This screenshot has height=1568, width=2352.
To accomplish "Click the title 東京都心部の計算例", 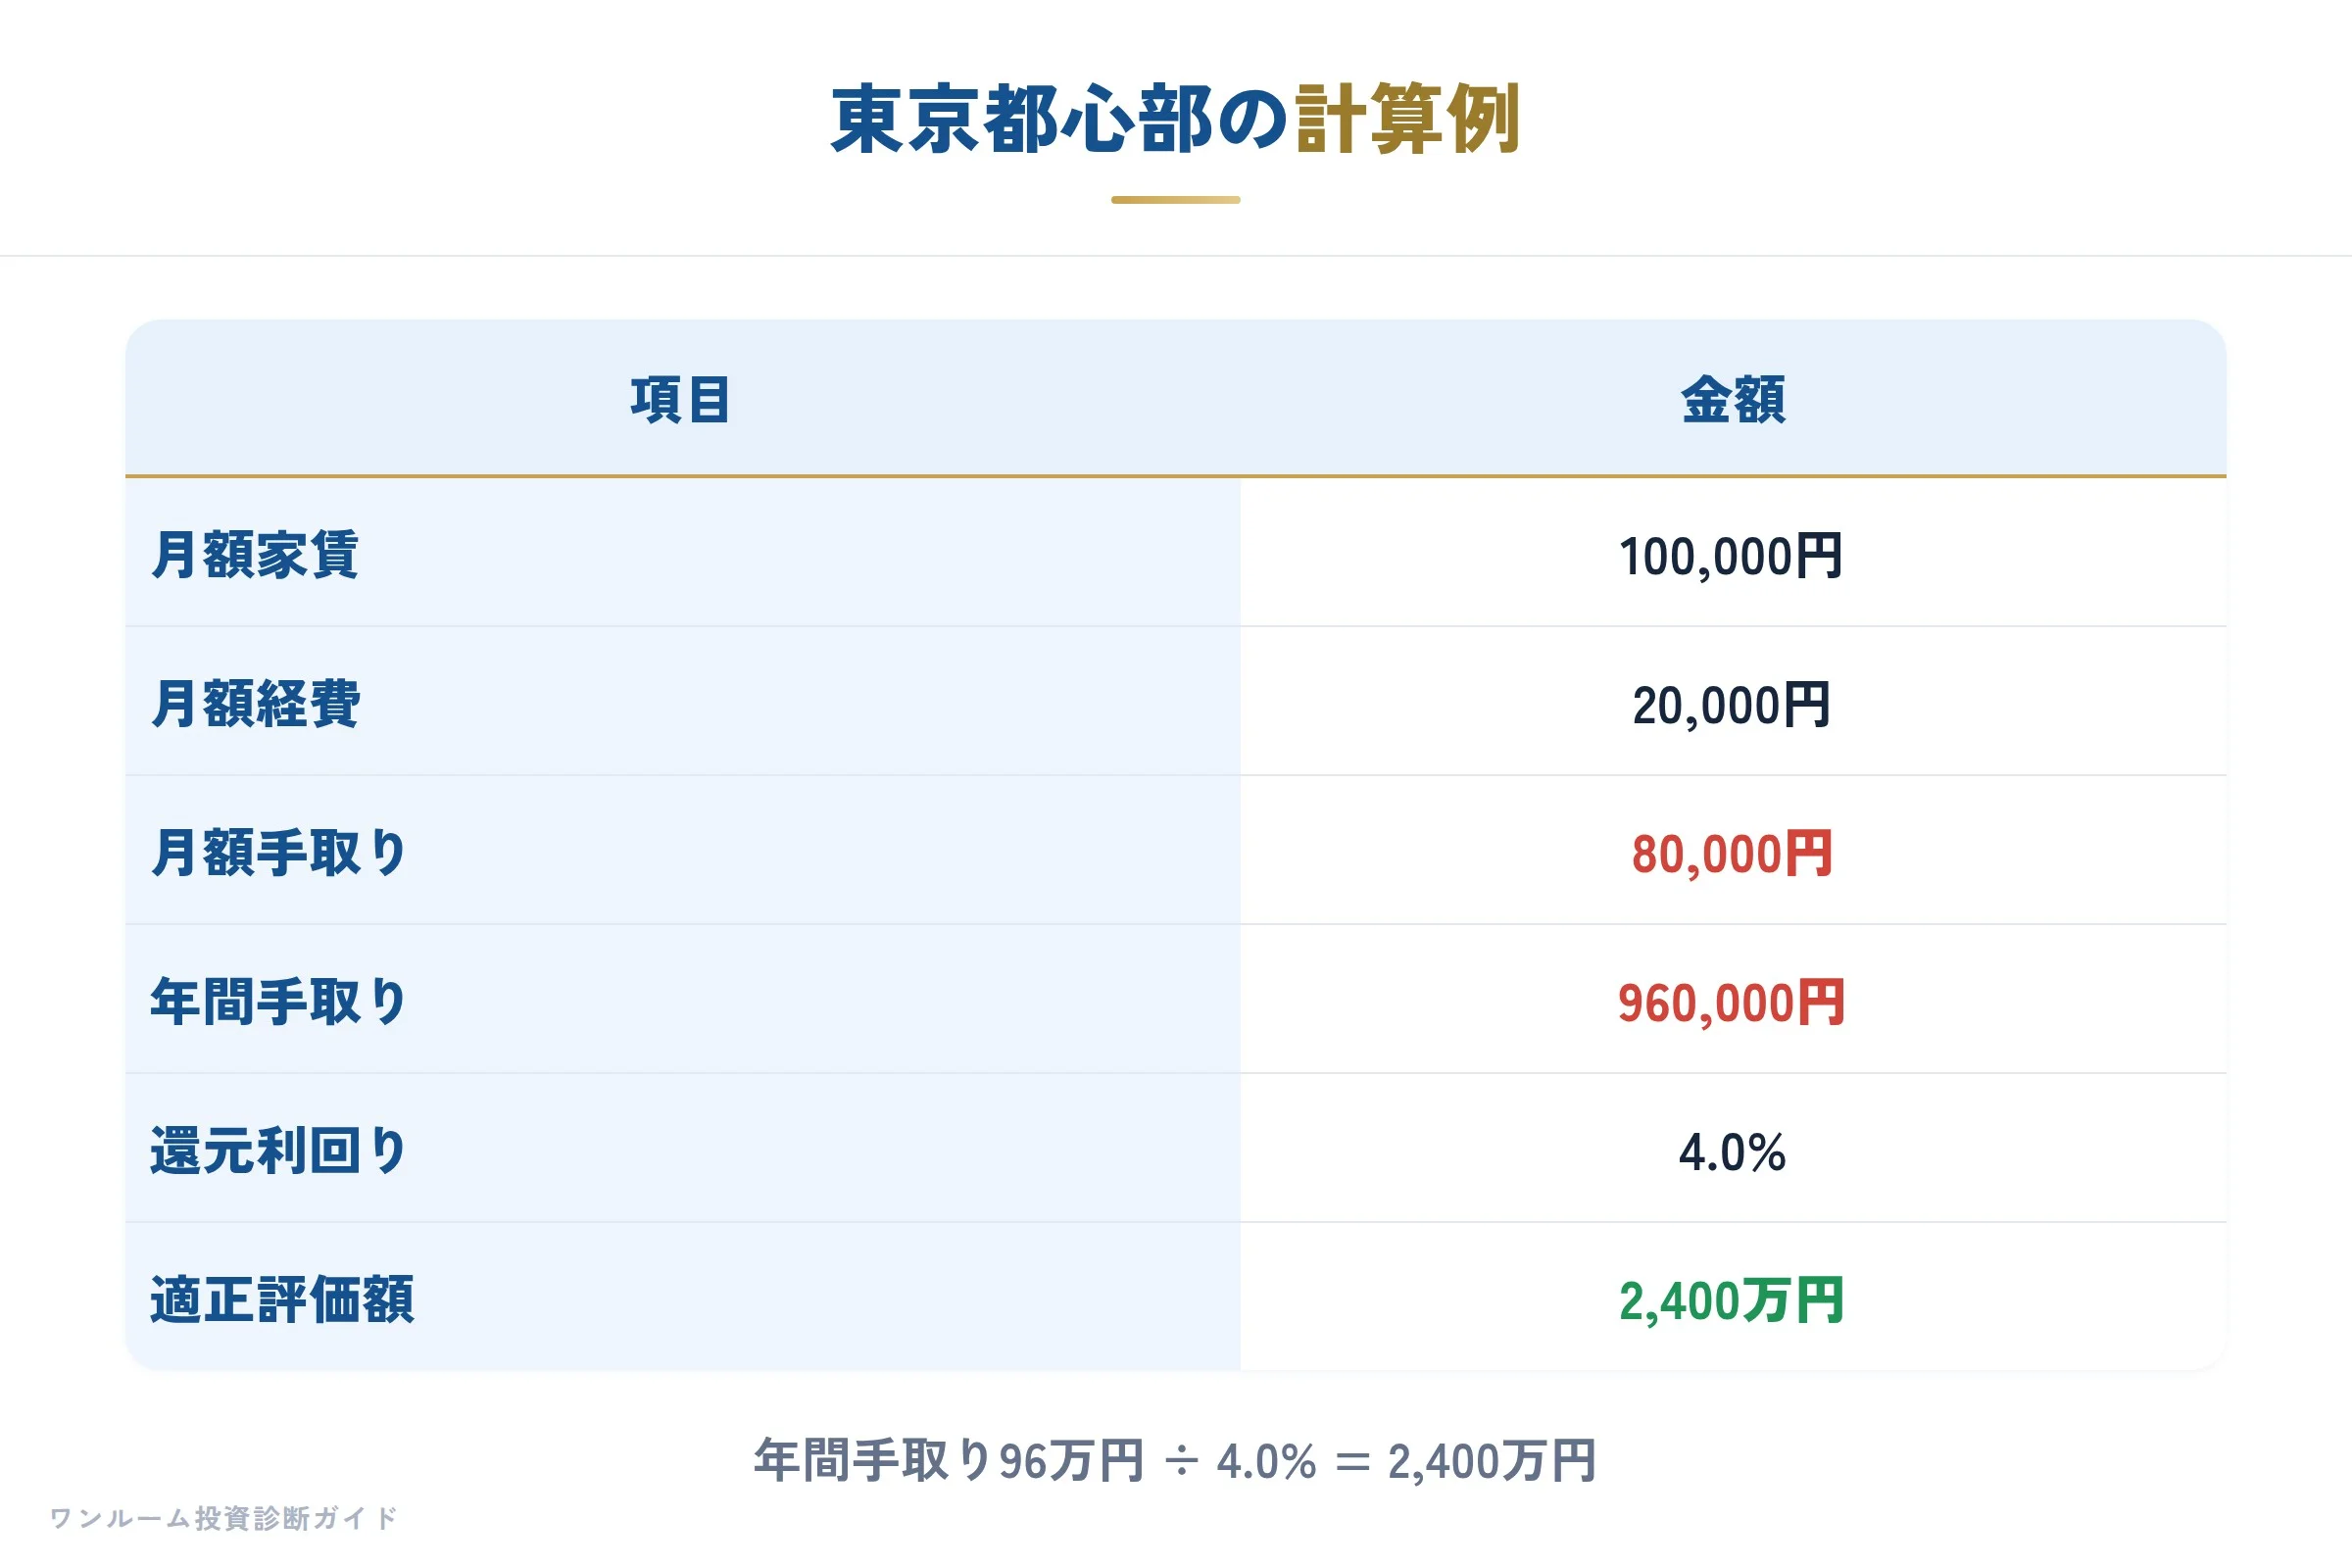I will [x=1176, y=120].
